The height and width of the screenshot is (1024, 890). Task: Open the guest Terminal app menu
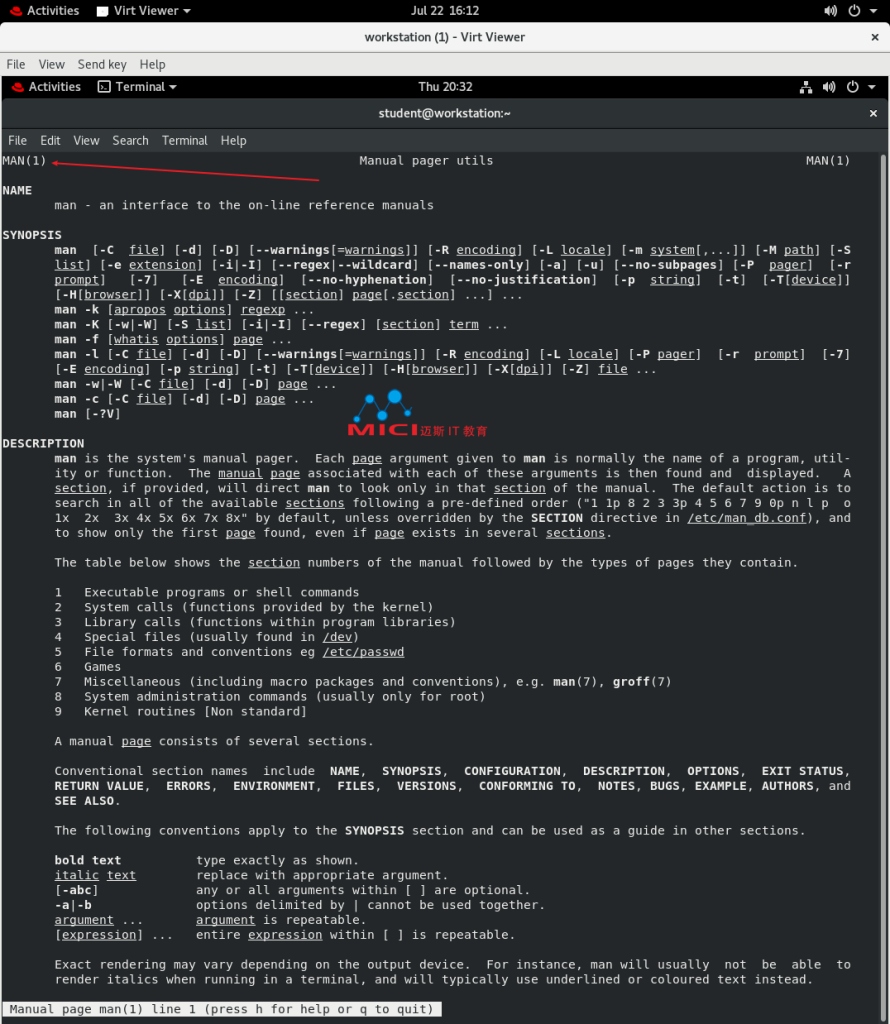[137, 87]
